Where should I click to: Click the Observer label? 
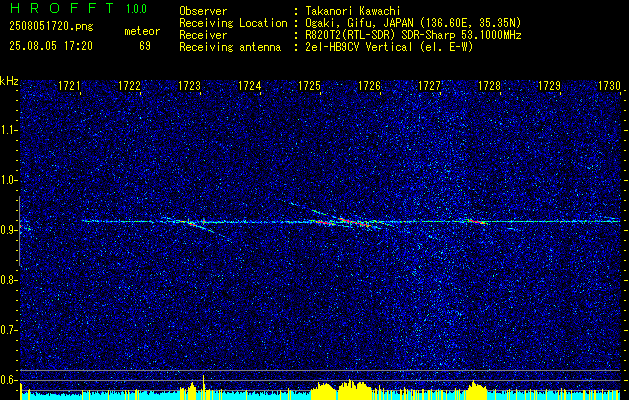[203, 11]
